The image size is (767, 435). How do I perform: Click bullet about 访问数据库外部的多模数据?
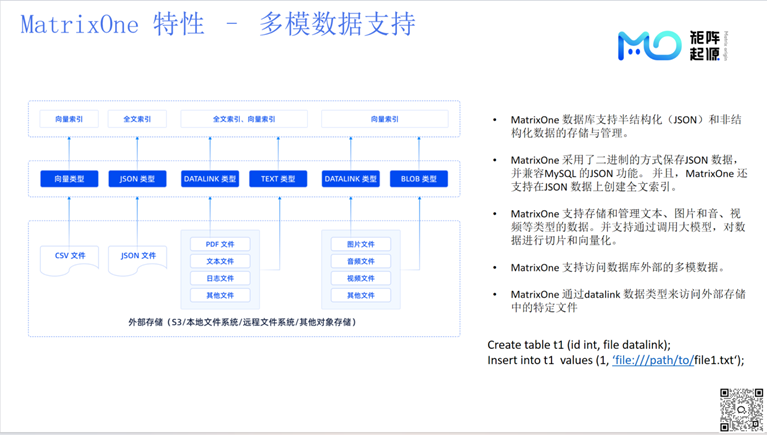point(618,267)
